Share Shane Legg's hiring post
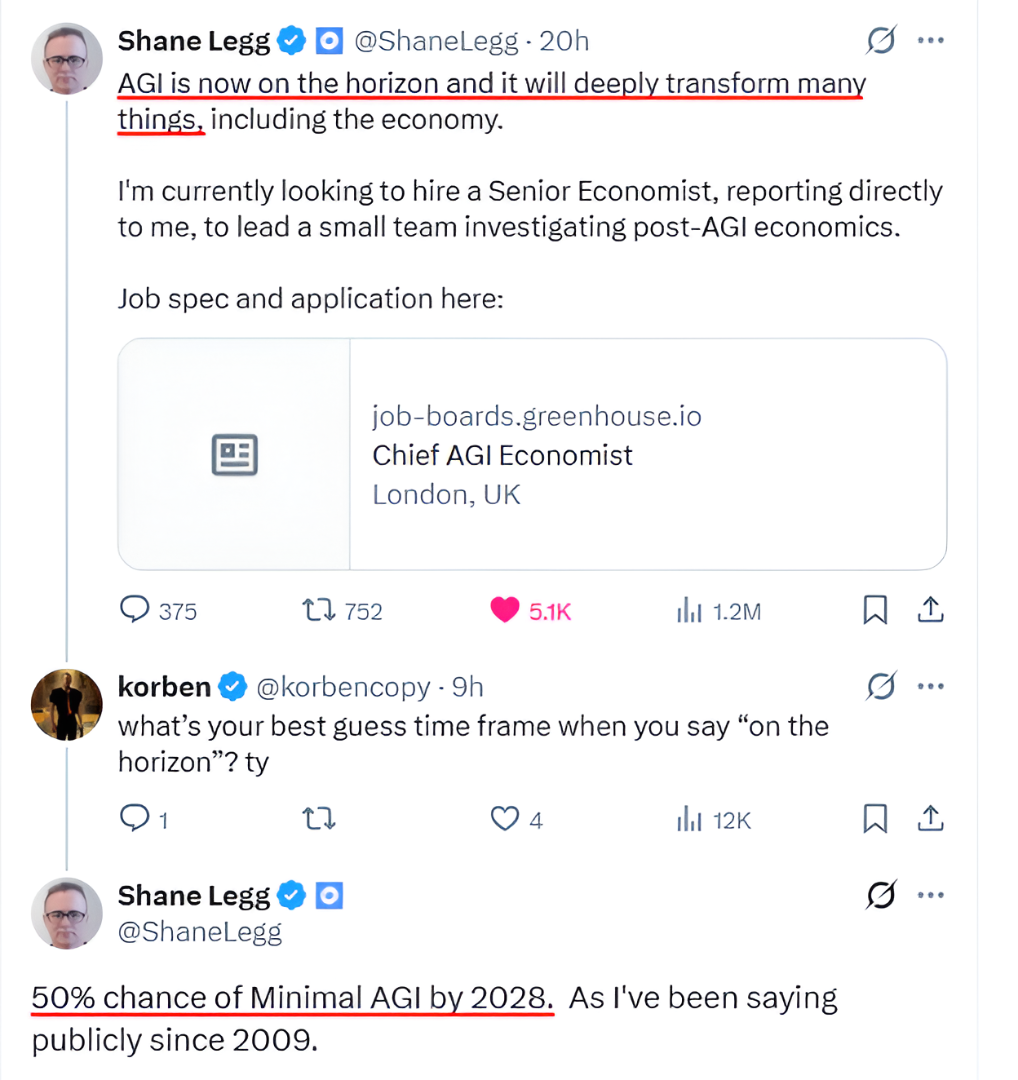The width and height of the screenshot is (1018, 1080). (x=930, y=609)
